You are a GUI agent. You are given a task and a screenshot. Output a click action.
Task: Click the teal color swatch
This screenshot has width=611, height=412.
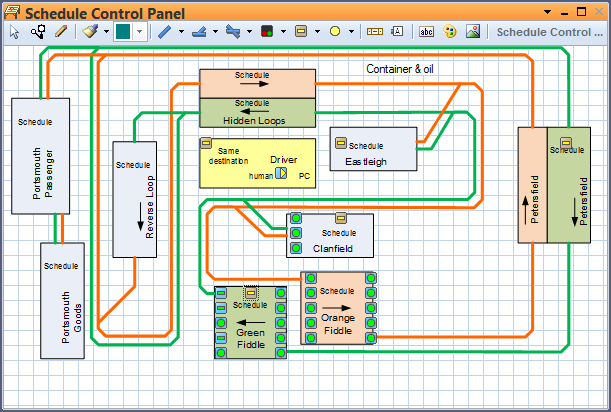[x=123, y=31]
